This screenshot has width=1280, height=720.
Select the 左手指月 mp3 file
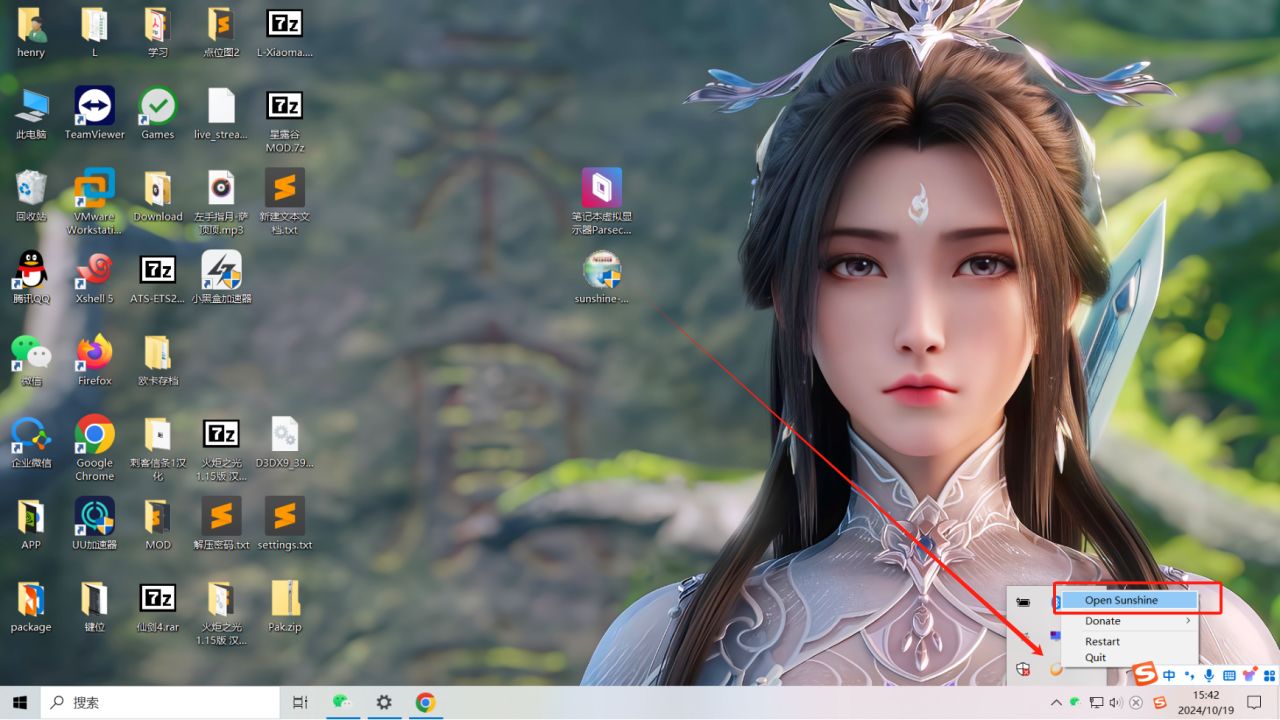pos(221,203)
